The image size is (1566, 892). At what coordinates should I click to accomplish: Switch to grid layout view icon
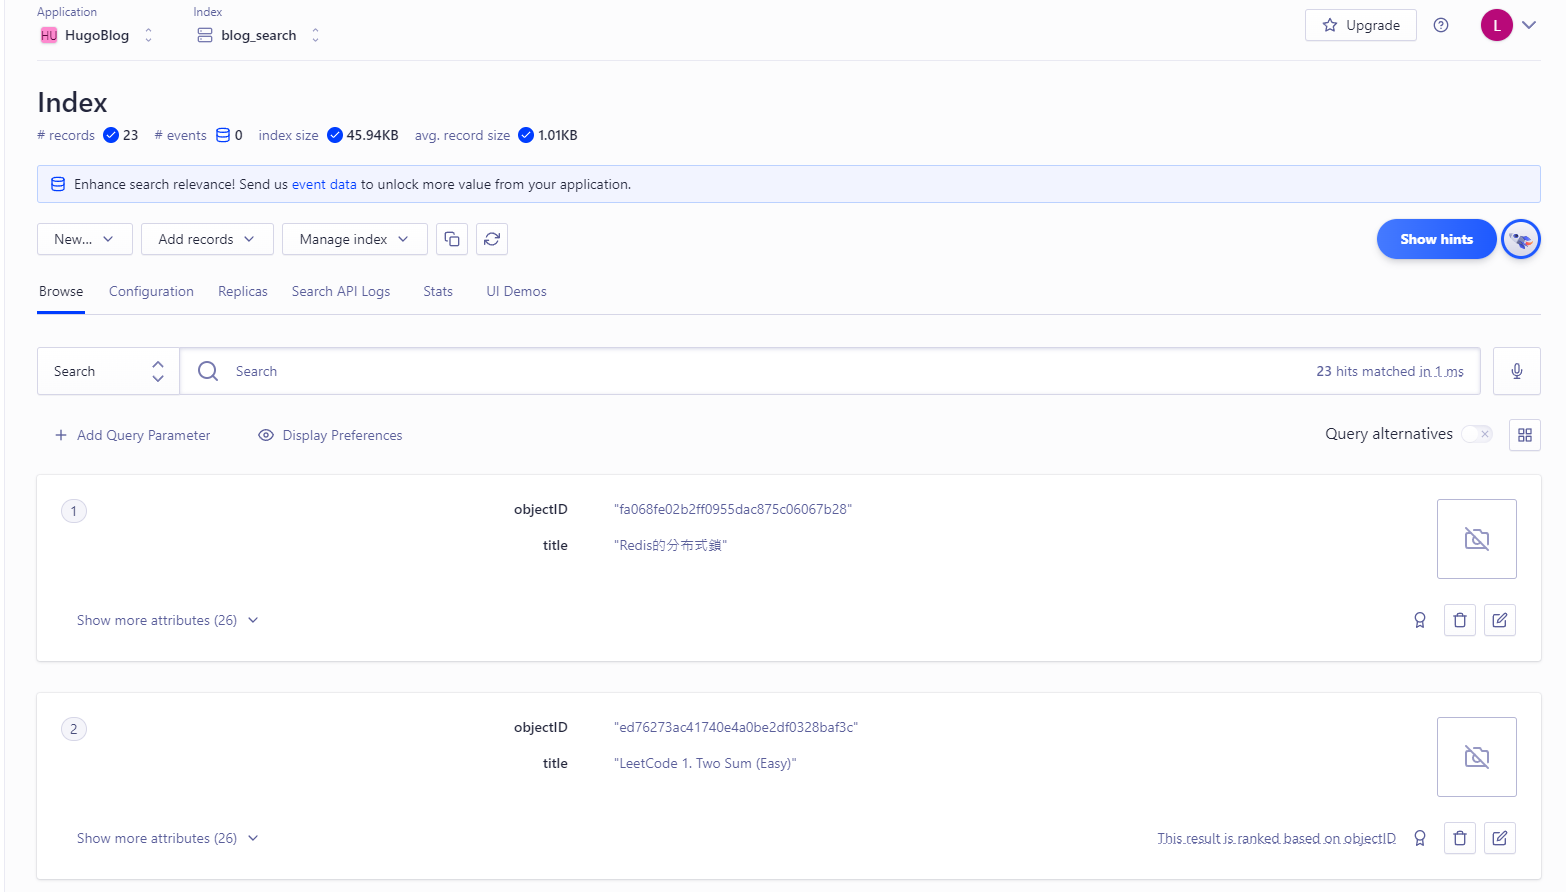point(1524,435)
